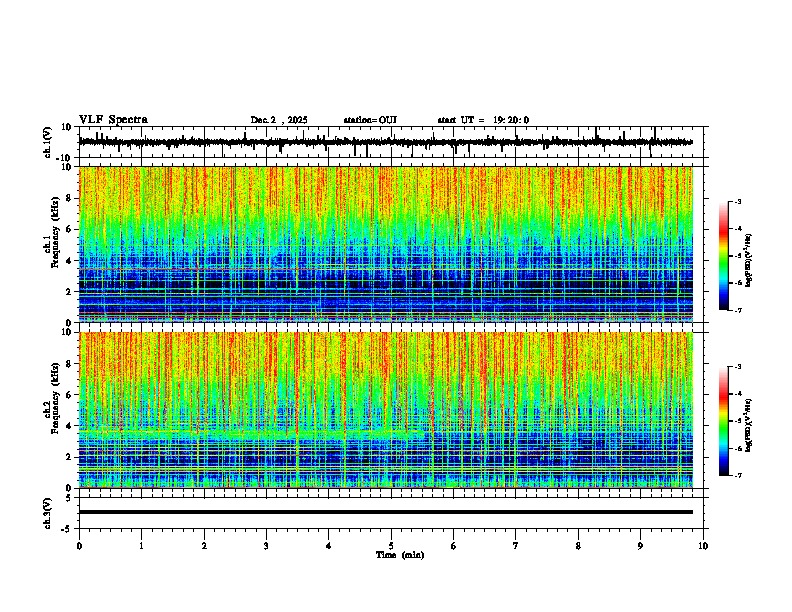Click time axis tick label "7"
The image size is (792, 612).
pos(516,546)
